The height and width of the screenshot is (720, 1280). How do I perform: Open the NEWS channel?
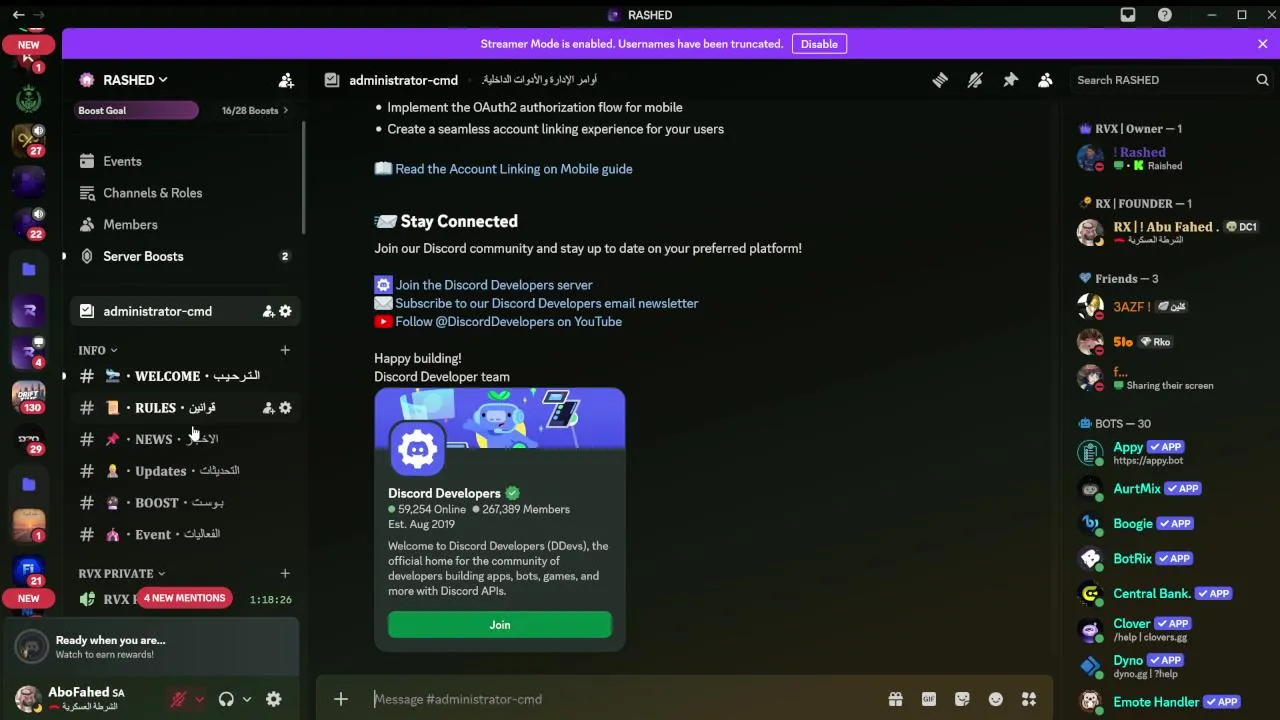(x=184, y=439)
